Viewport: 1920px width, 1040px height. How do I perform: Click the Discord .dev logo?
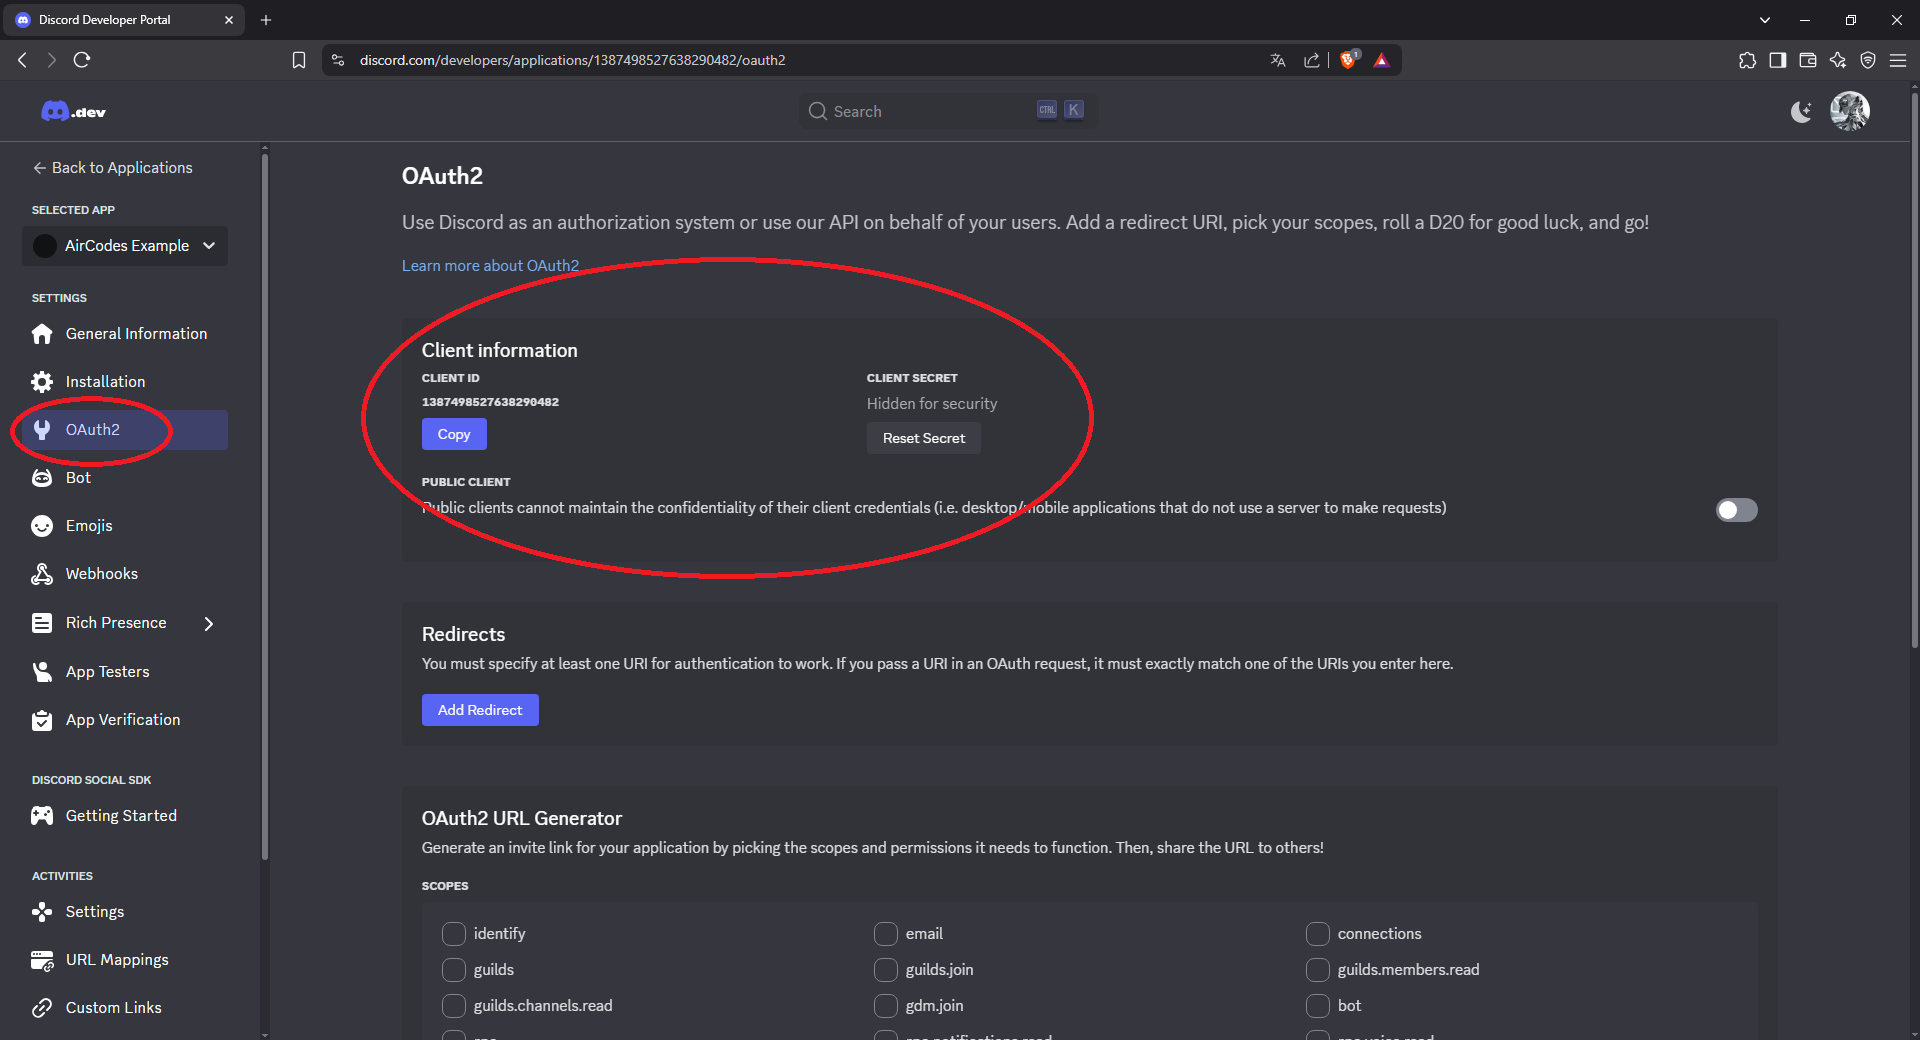click(73, 111)
